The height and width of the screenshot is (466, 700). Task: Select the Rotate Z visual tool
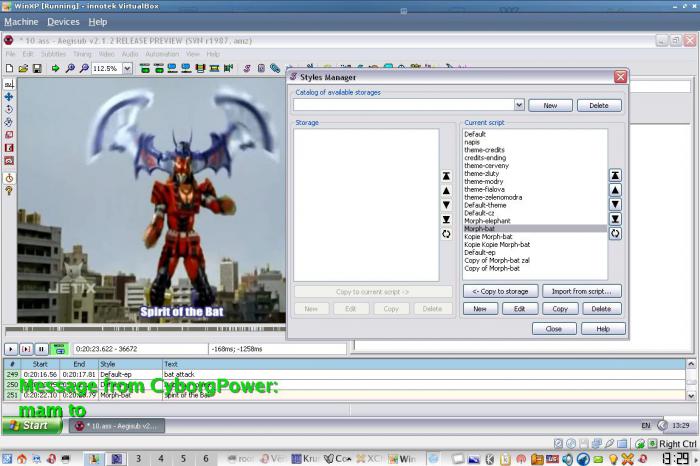click(x=9, y=109)
